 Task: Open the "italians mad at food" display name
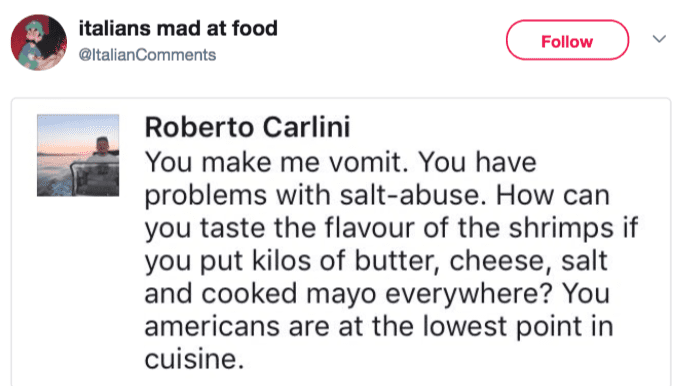click(x=178, y=28)
